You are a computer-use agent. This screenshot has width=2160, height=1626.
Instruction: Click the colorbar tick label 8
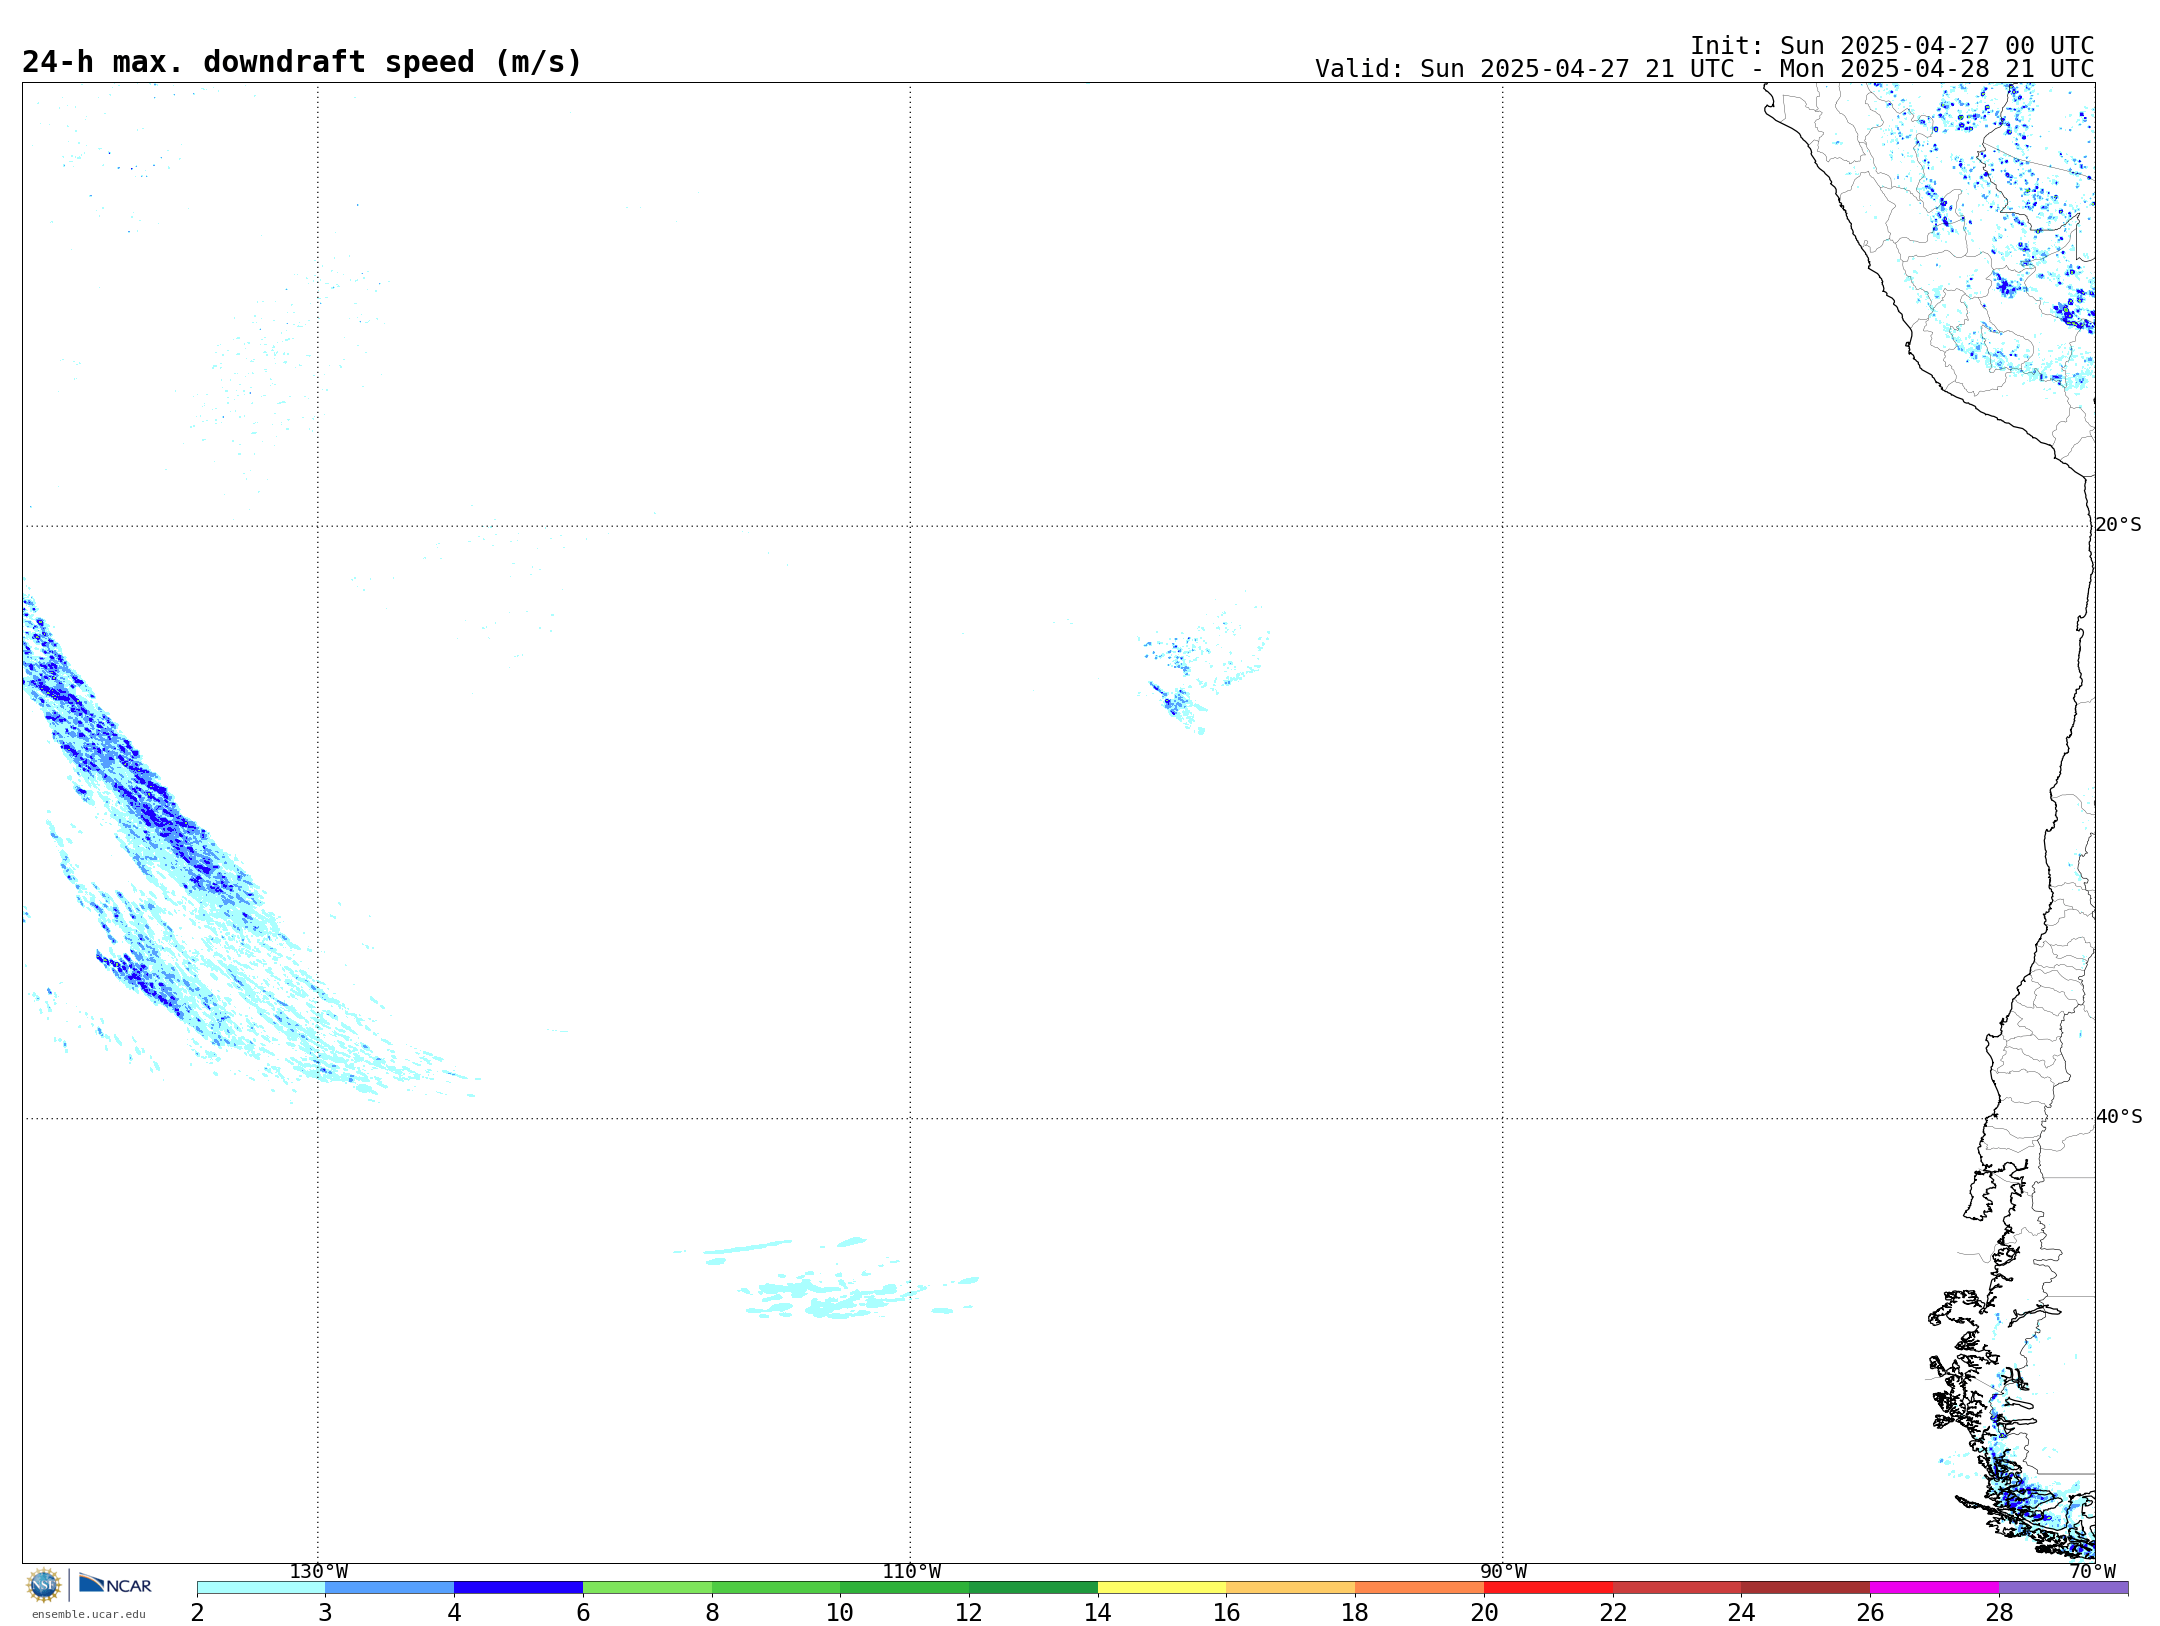712,1613
